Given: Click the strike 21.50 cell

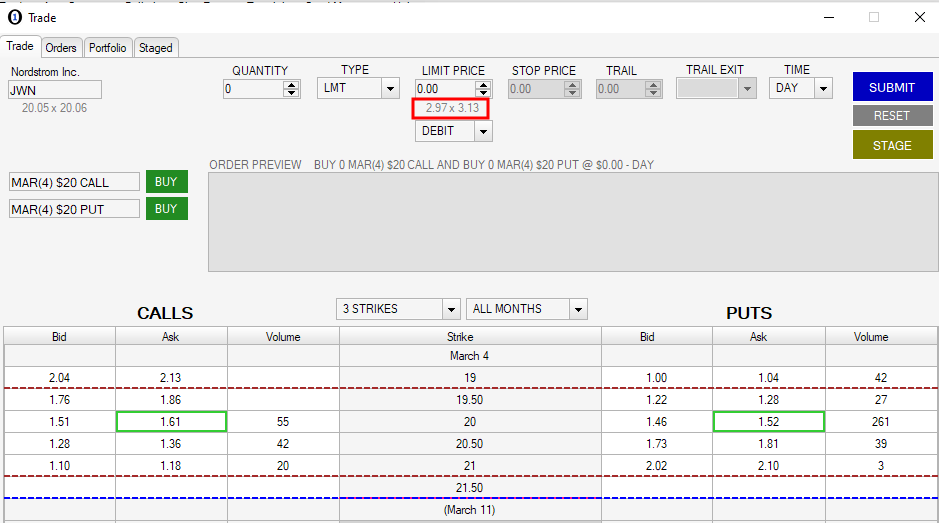Looking at the screenshot, I should [x=470, y=488].
